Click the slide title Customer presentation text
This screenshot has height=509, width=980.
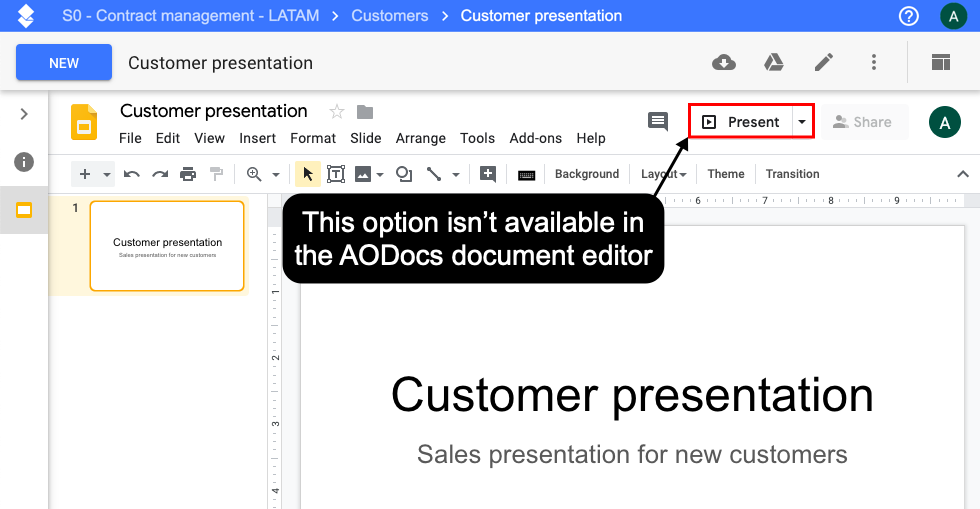point(632,395)
